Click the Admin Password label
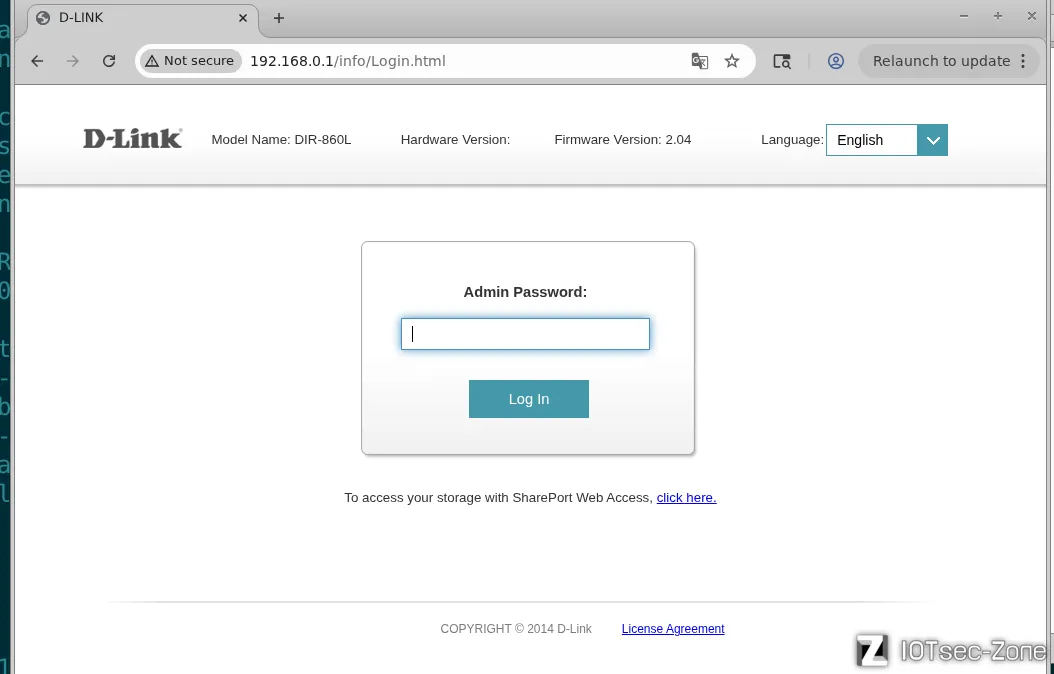Viewport: 1054px width, 674px height. pyautogui.click(x=525, y=292)
